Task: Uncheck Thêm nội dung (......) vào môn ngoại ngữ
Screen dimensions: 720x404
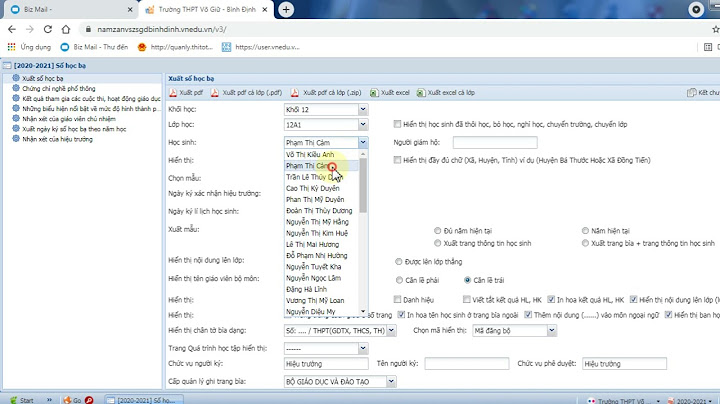Action: (528, 314)
